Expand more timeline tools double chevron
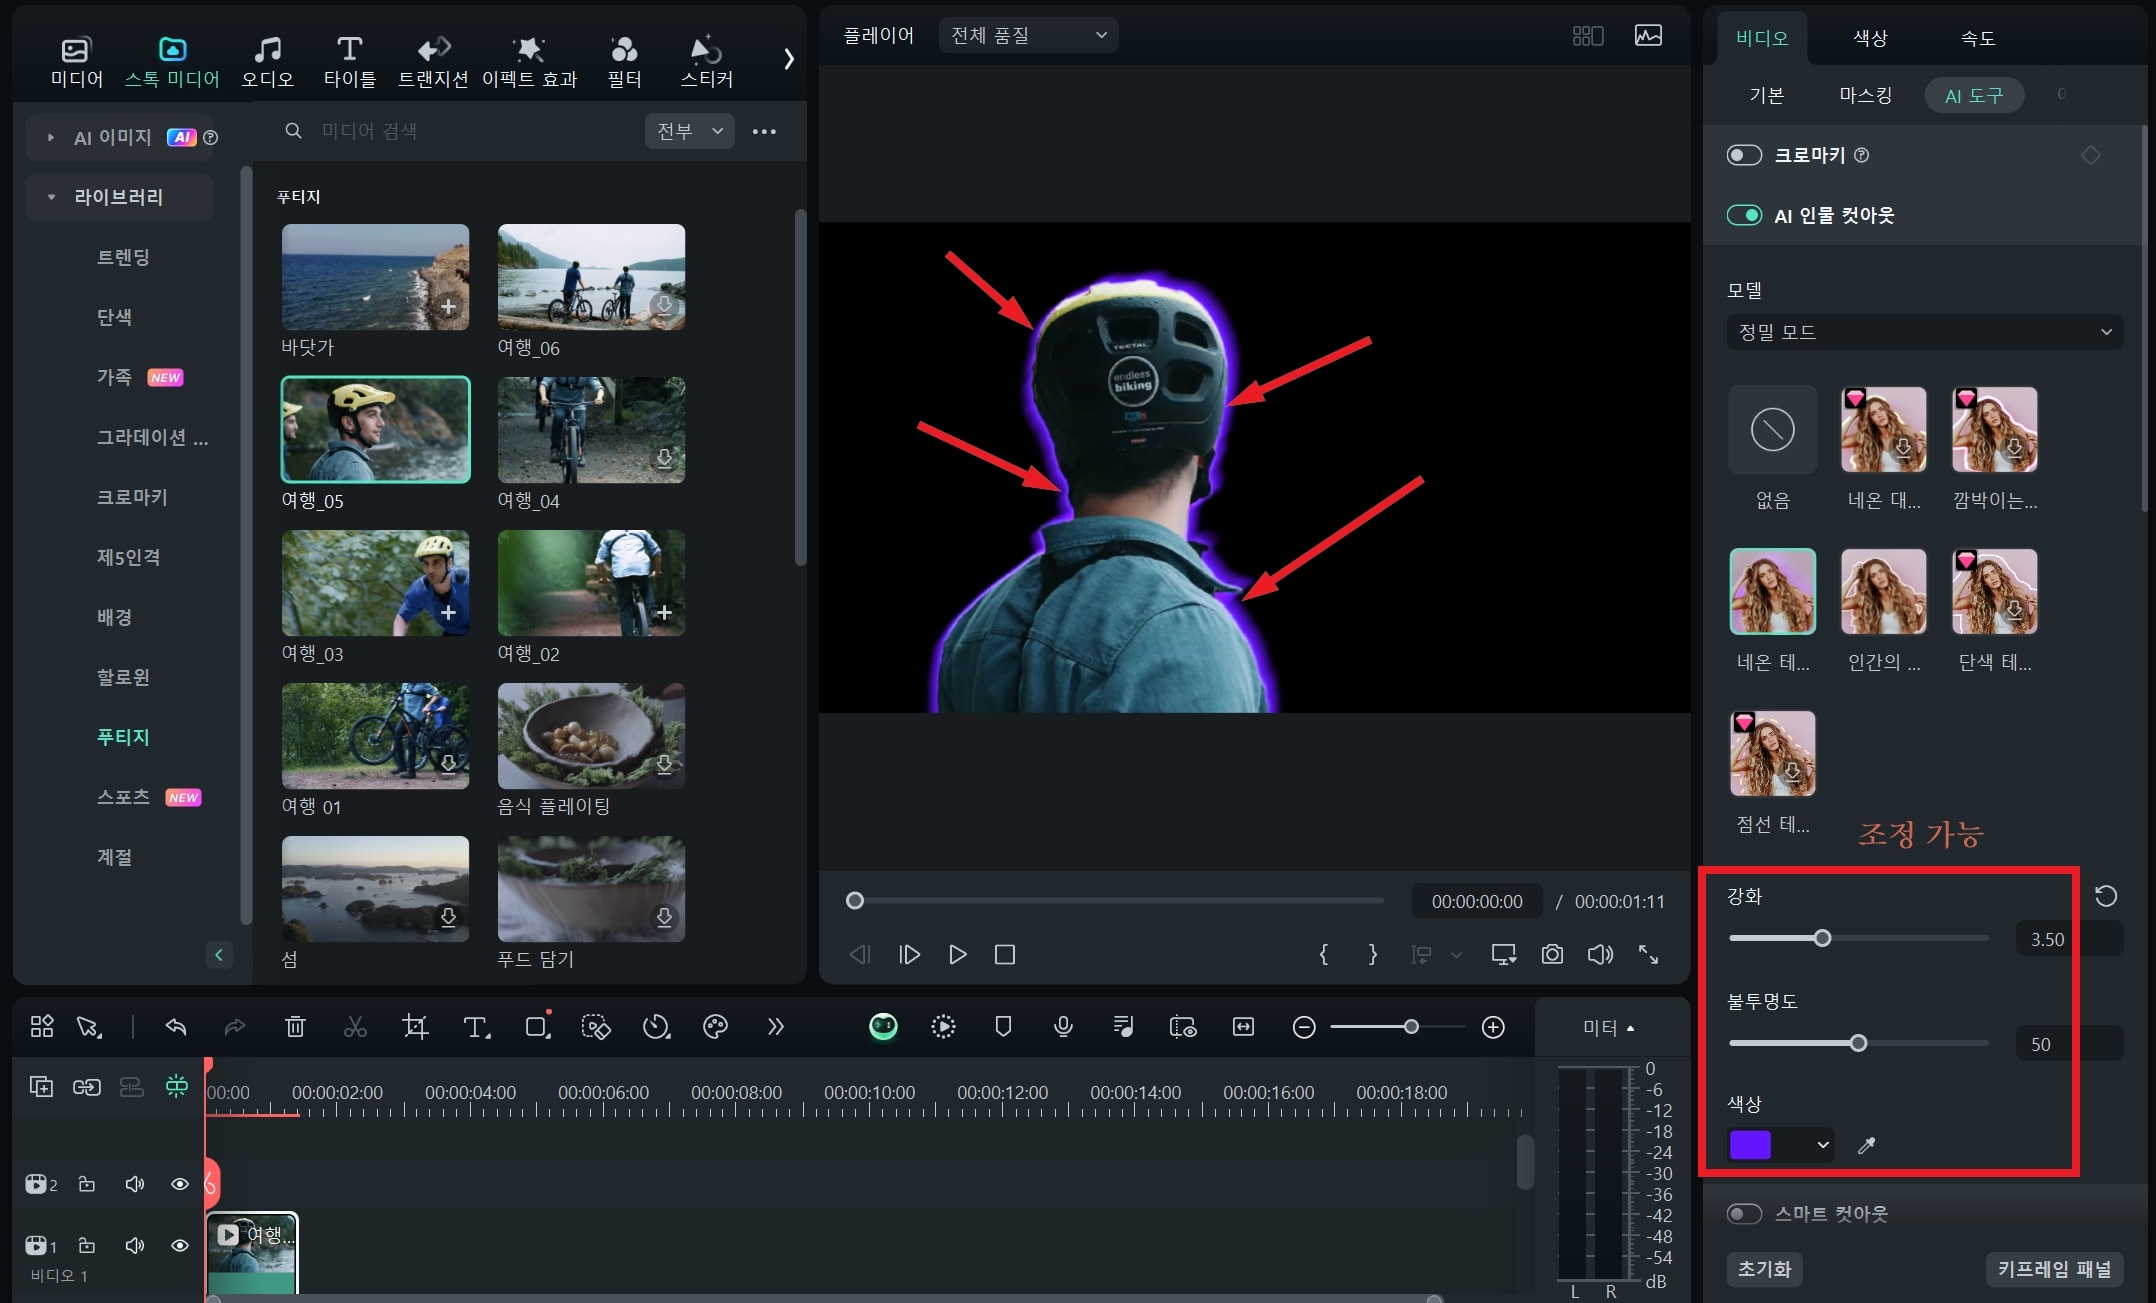Viewport: 2156px width, 1303px height. 776,1027
